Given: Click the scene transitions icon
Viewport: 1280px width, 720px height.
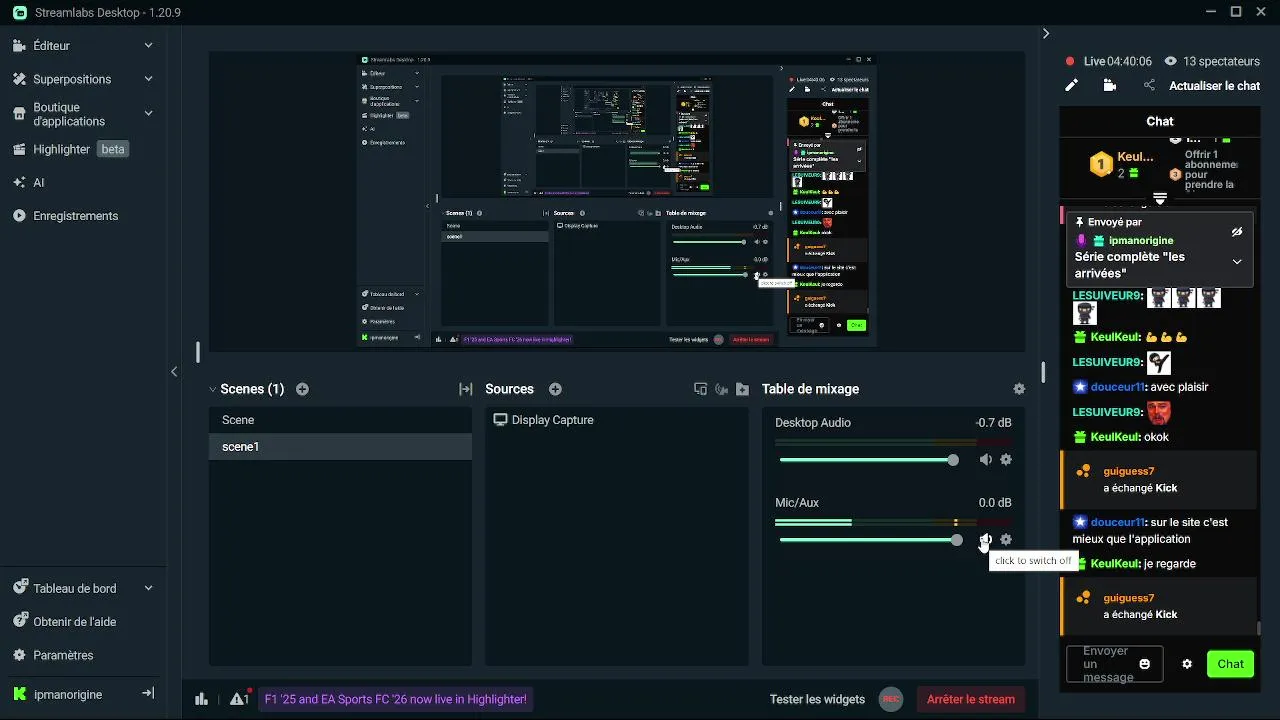Looking at the screenshot, I should 465,389.
